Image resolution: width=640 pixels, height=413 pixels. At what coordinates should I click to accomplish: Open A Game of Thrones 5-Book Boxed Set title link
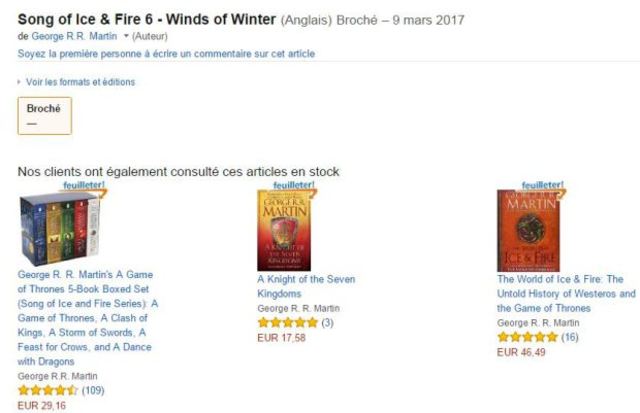88,318
